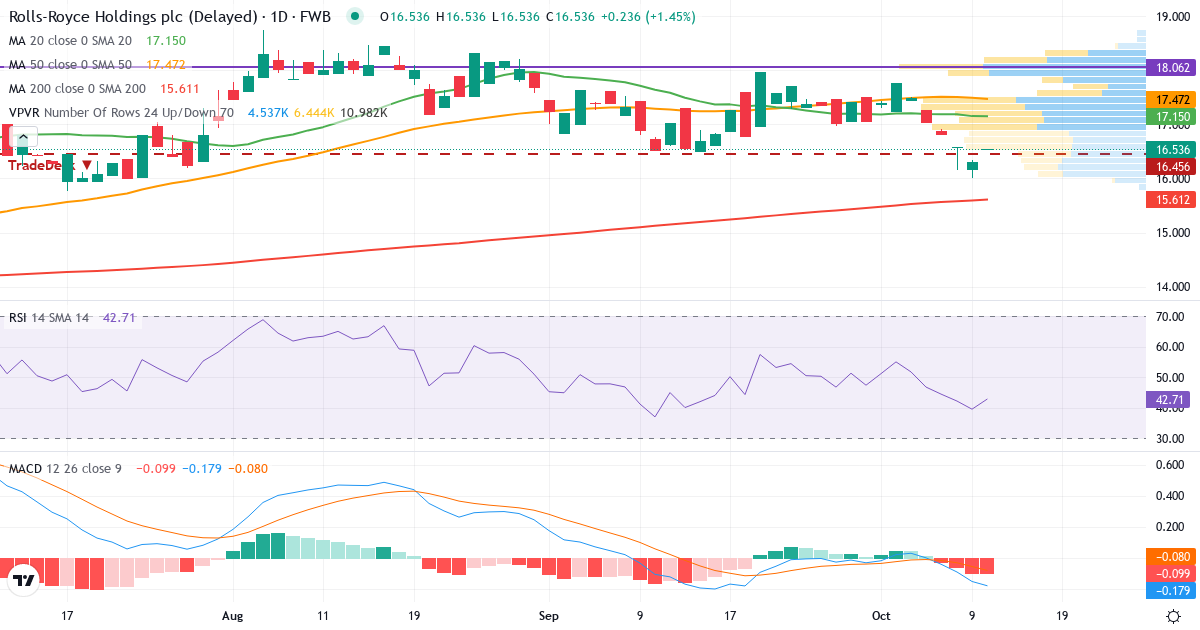Click the 17.472 value in MA 50 legend
The height and width of the screenshot is (630, 1200).
[x=166, y=64]
